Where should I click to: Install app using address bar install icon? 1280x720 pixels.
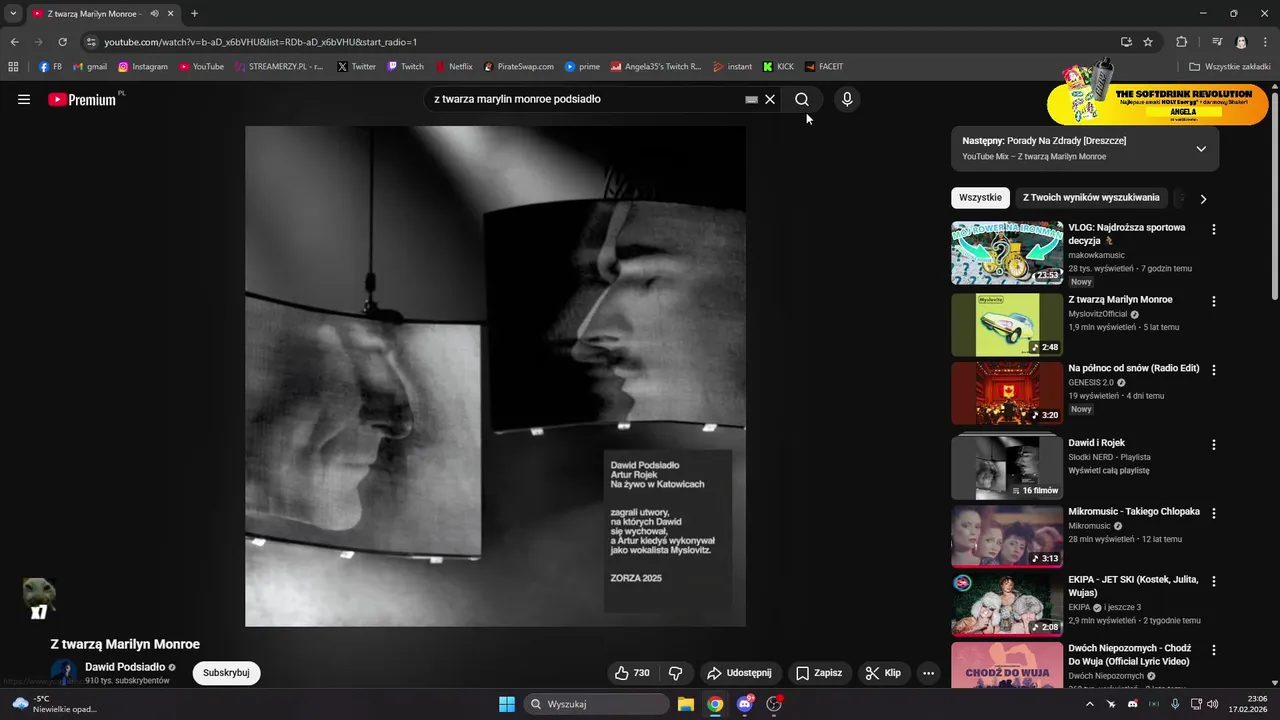tap(1127, 42)
